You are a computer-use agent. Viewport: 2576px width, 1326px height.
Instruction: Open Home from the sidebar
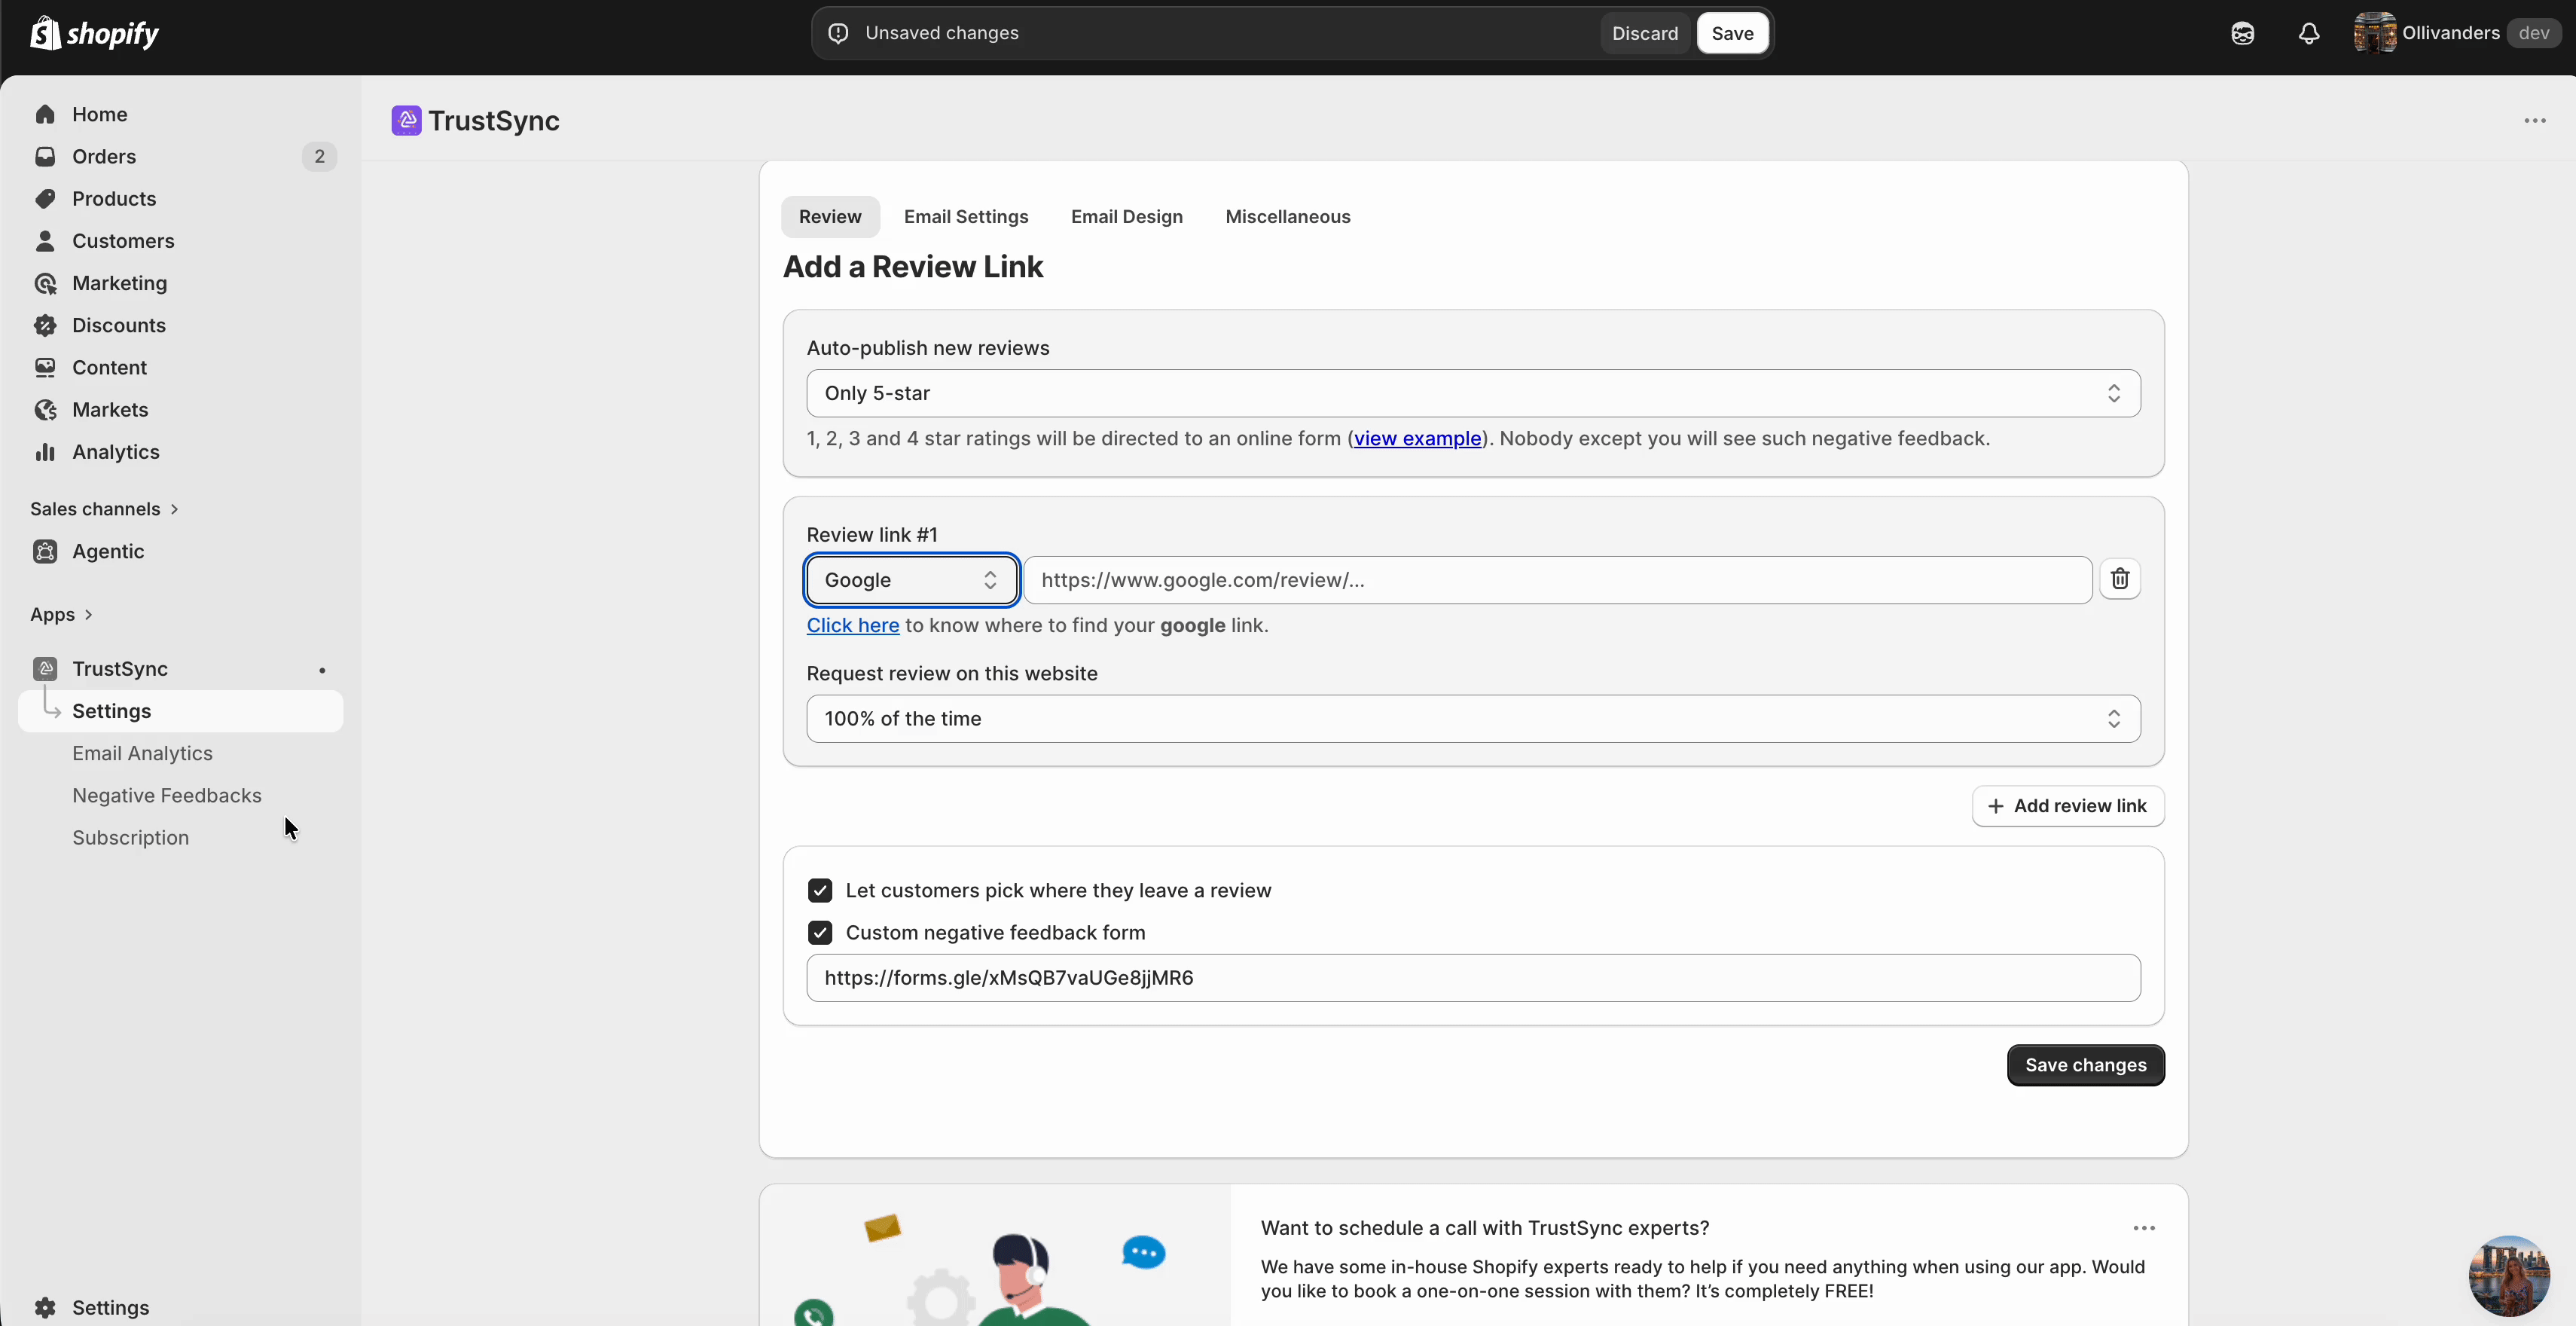99,114
